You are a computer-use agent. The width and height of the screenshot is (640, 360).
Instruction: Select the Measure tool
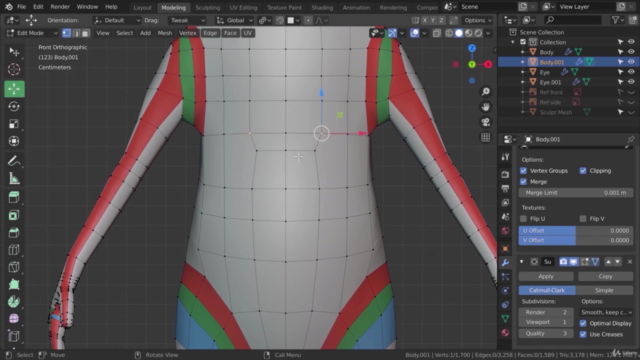[x=14, y=179]
